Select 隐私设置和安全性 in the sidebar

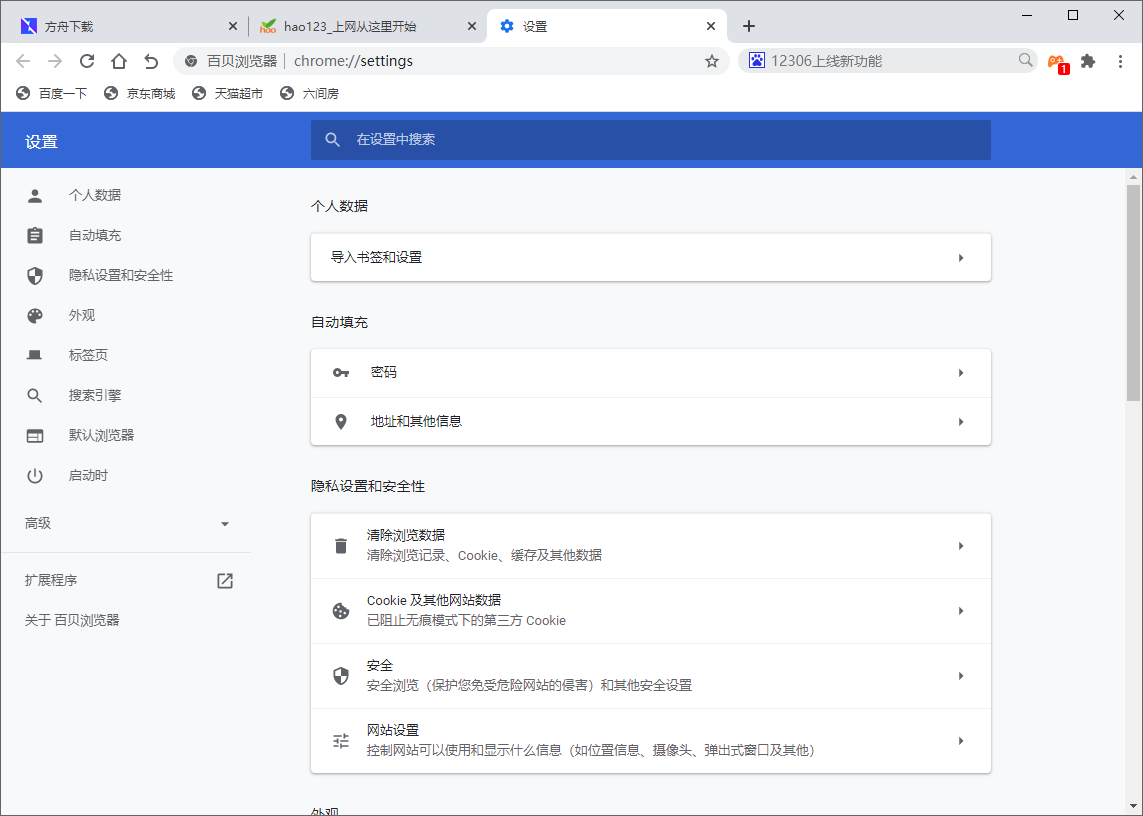tap(121, 276)
